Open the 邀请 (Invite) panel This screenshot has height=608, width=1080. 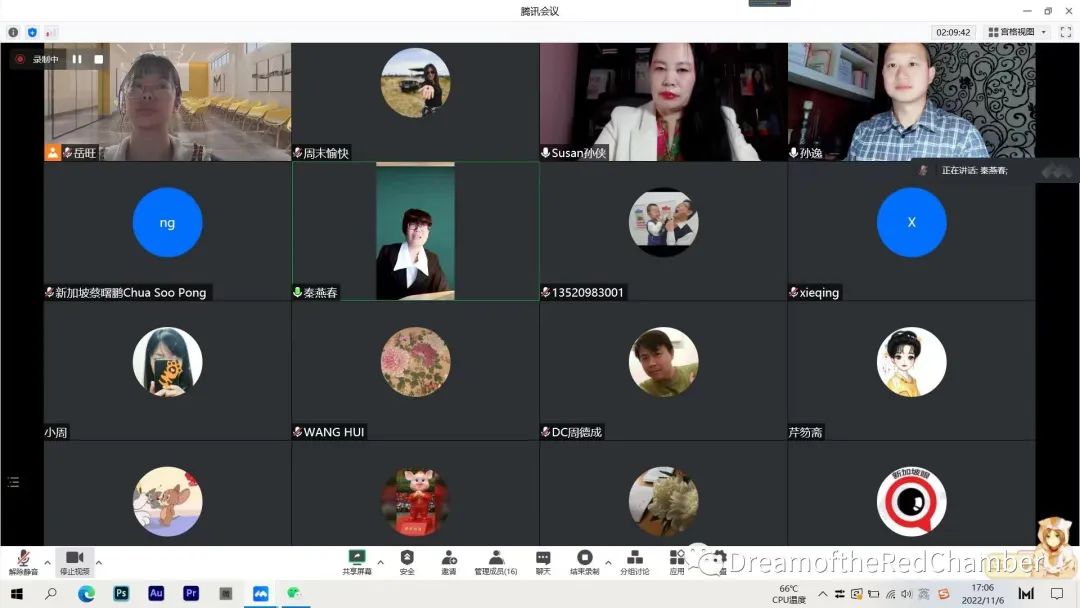tap(448, 560)
